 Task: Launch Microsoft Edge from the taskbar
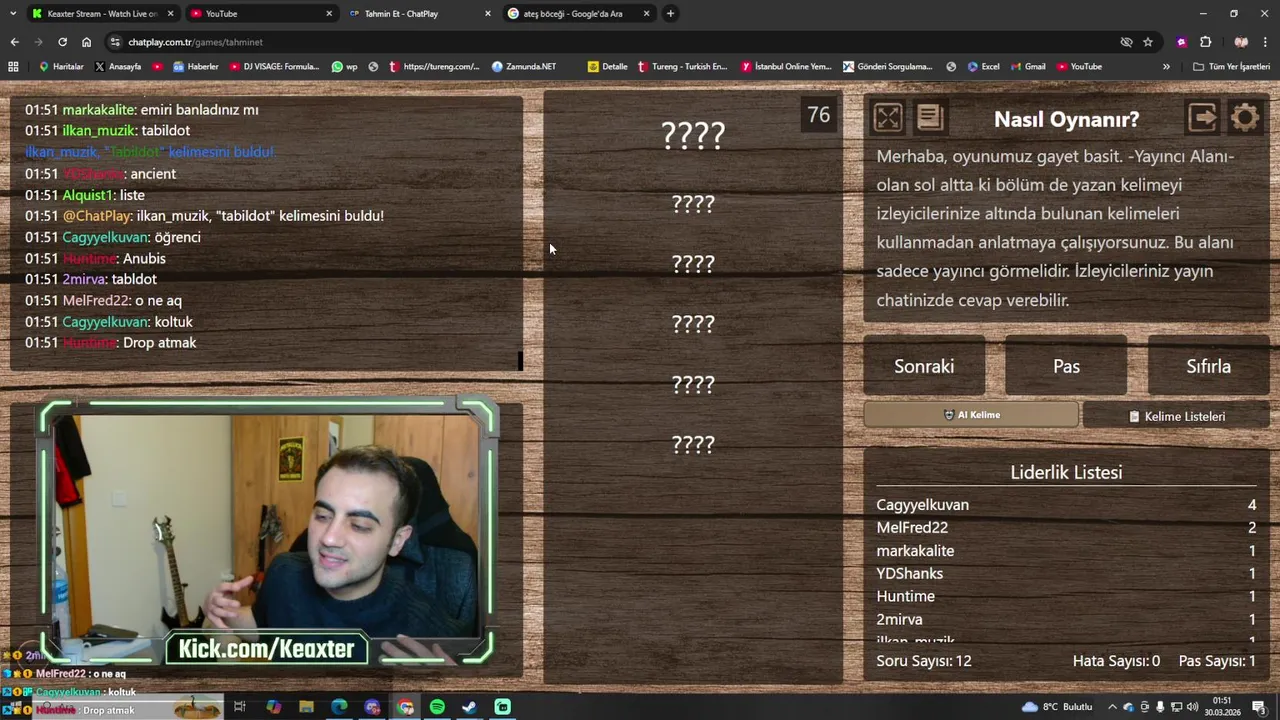(x=339, y=707)
